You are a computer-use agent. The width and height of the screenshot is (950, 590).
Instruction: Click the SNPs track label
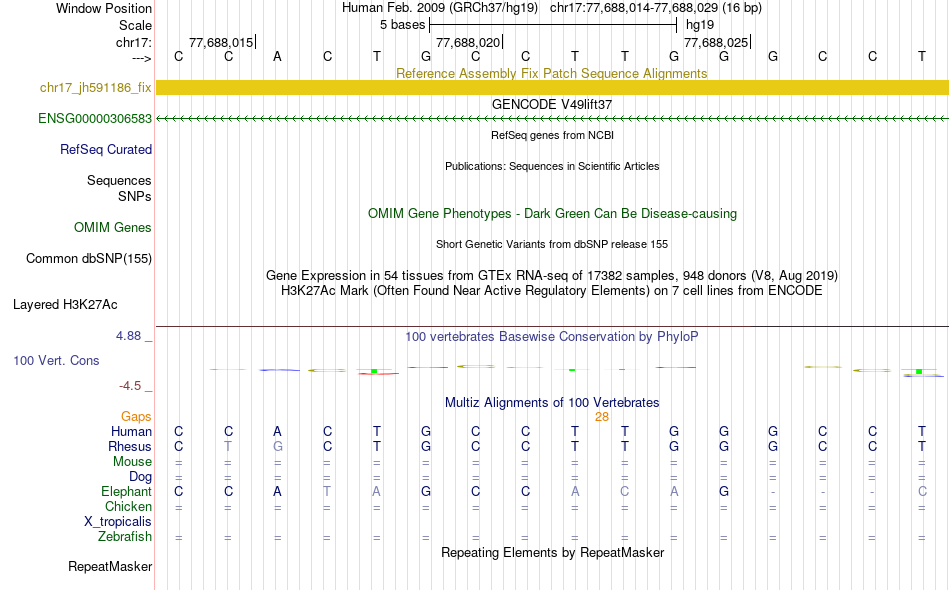click(135, 197)
